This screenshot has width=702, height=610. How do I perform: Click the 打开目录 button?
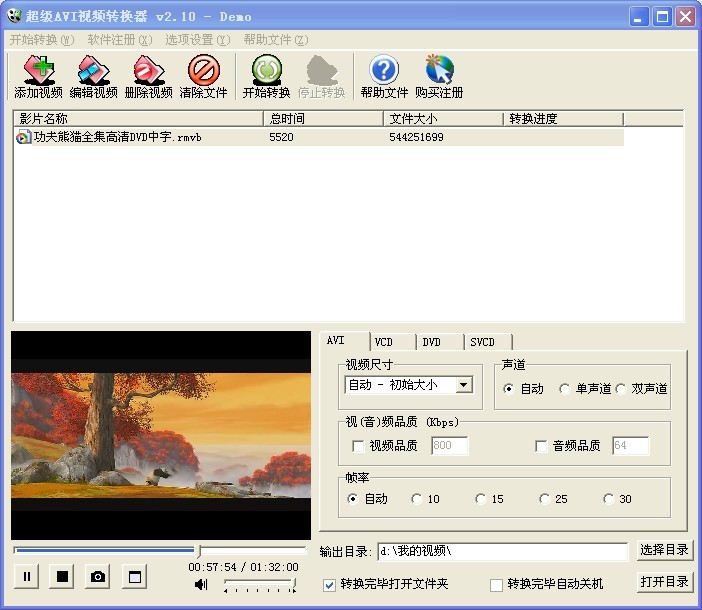click(664, 582)
